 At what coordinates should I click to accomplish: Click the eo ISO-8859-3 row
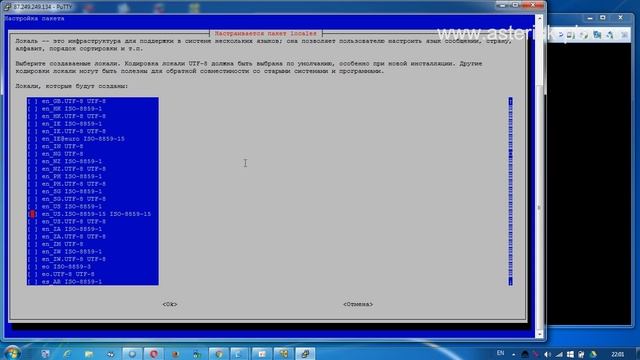click(93, 267)
